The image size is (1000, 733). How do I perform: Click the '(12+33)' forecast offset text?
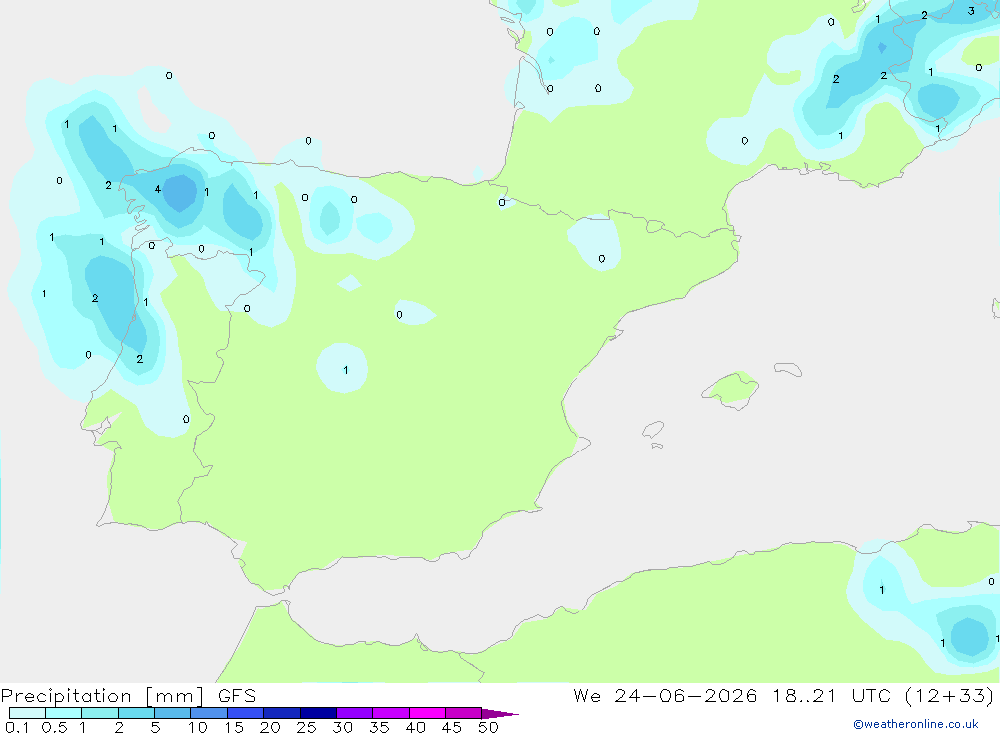point(949,695)
